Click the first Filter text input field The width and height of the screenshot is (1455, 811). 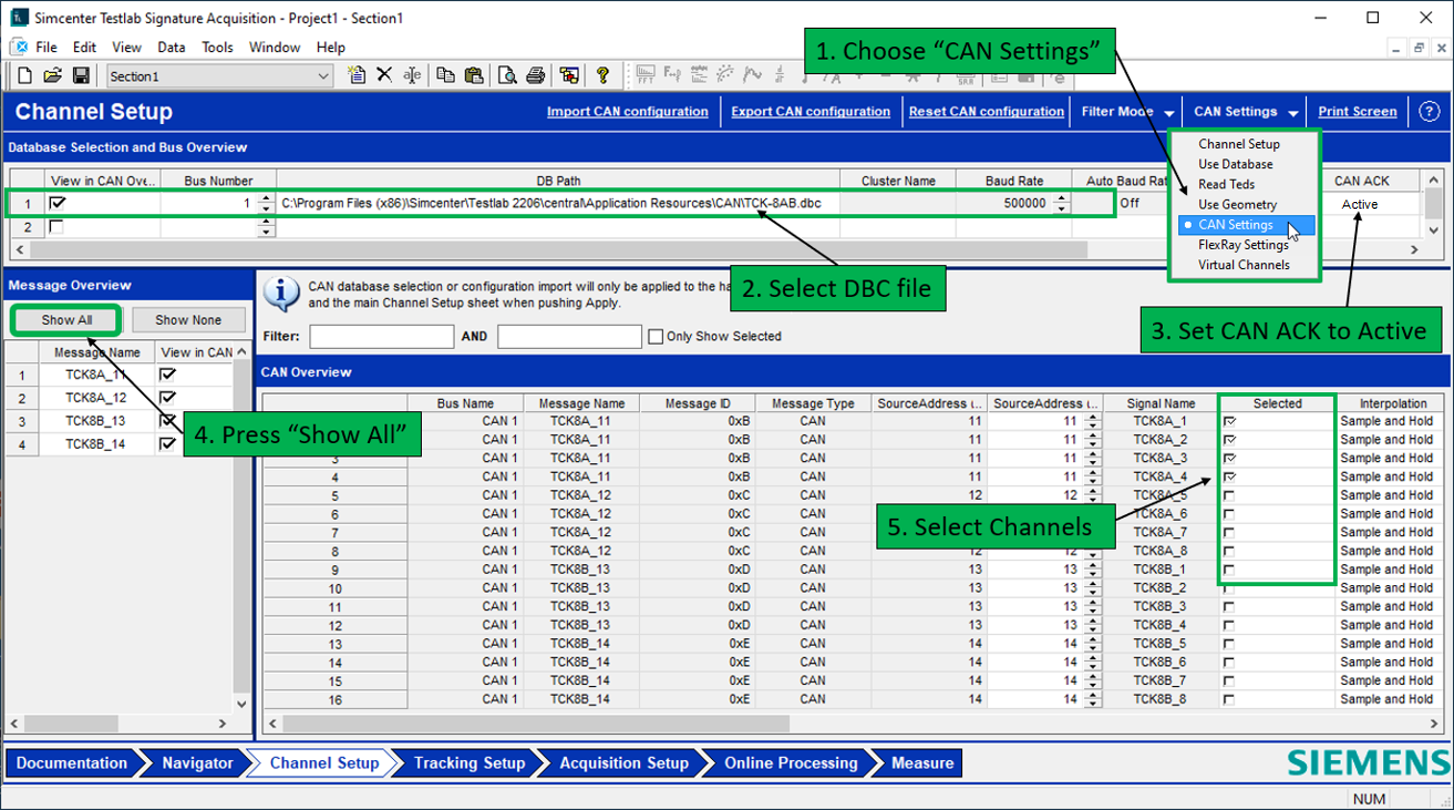[x=381, y=337]
